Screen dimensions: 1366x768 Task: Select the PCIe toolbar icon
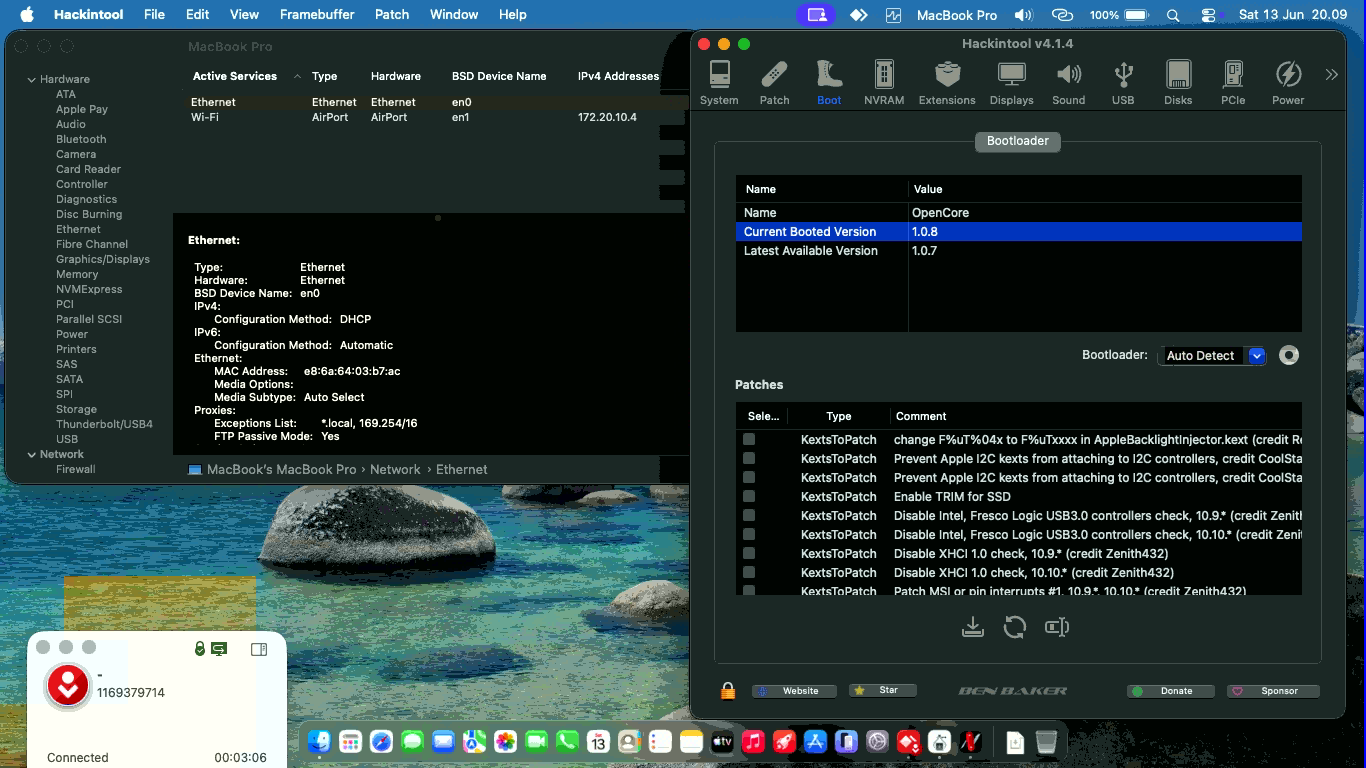coord(1233,83)
